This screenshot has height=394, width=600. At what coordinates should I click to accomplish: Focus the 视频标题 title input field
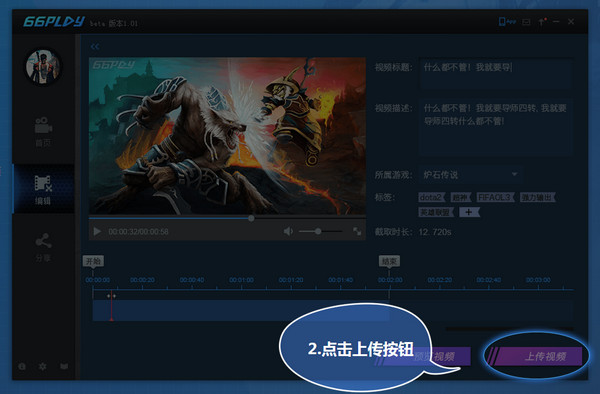tap(496, 73)
